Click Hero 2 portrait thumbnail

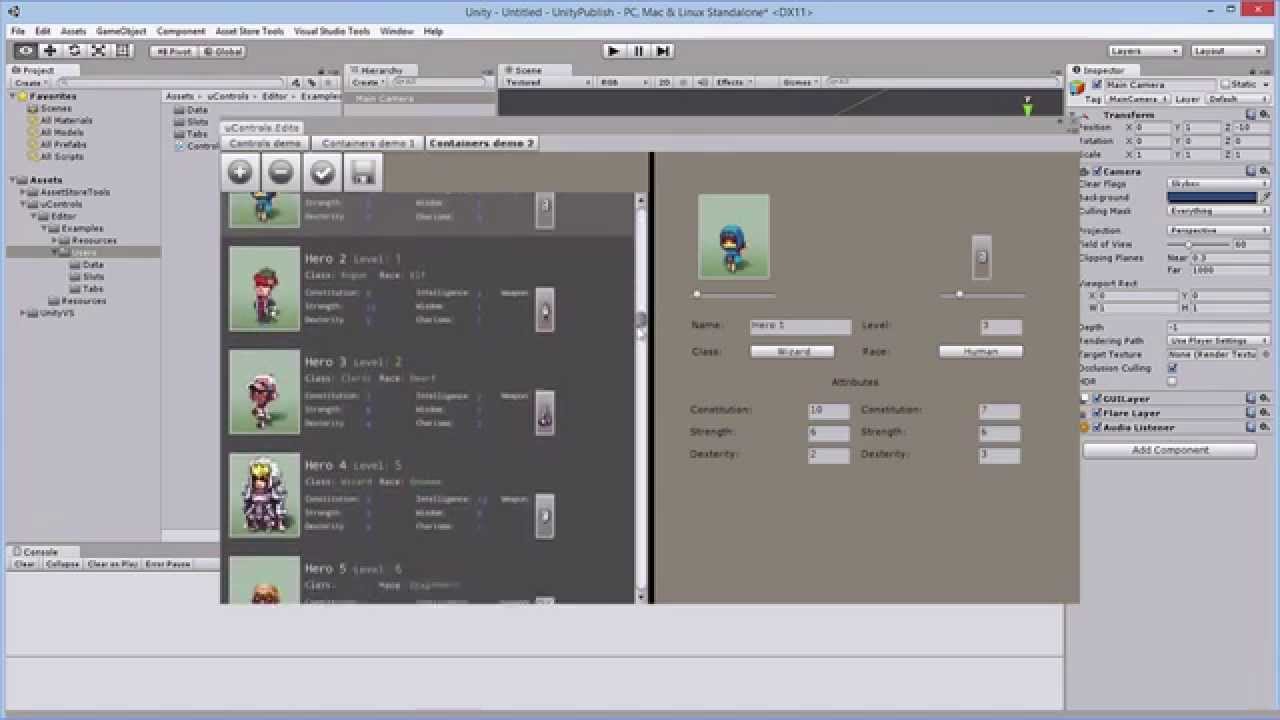pyautogui.click(x=264, y=288)
